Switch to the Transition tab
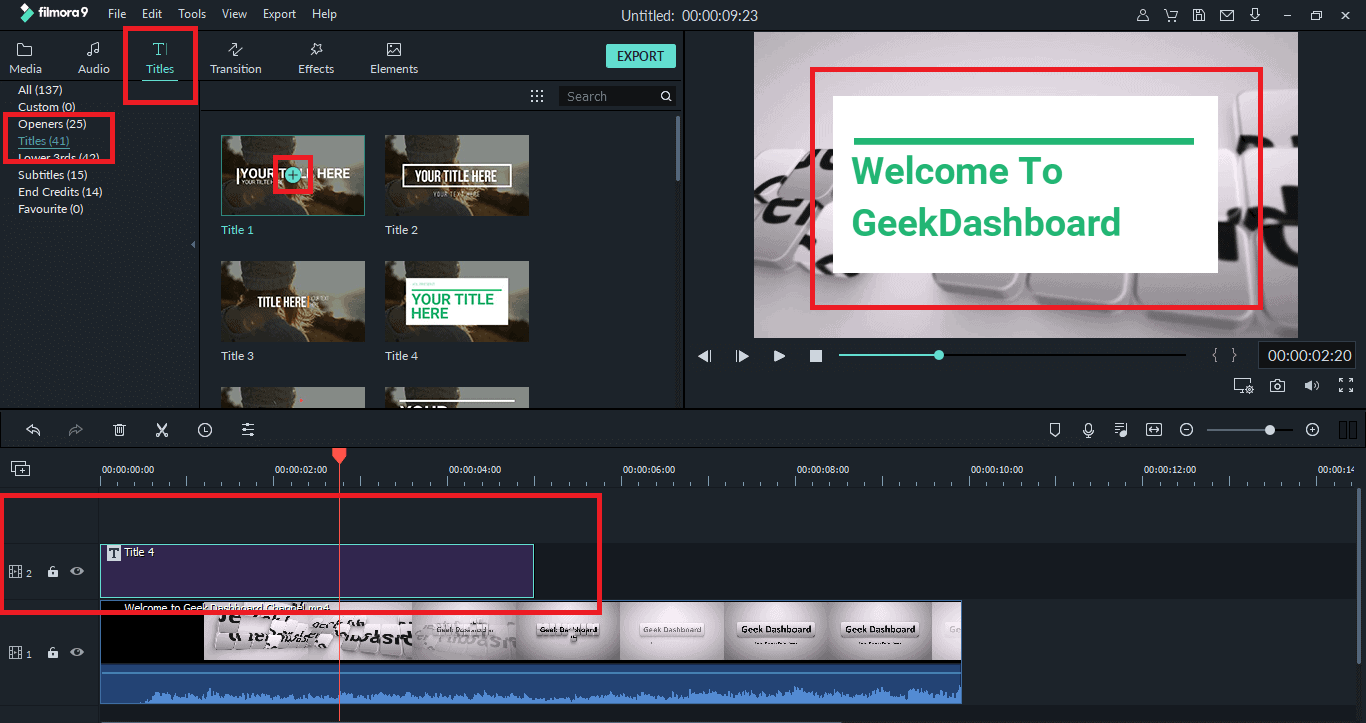Screen dimensions: 1366x723 point(235,56)
